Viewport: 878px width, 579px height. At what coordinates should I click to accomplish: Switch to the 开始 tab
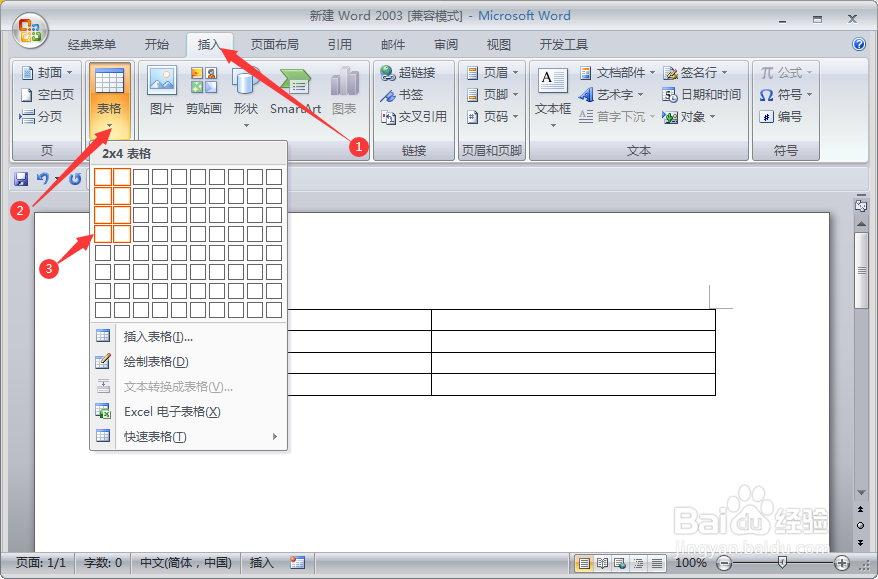coord(157,45)
